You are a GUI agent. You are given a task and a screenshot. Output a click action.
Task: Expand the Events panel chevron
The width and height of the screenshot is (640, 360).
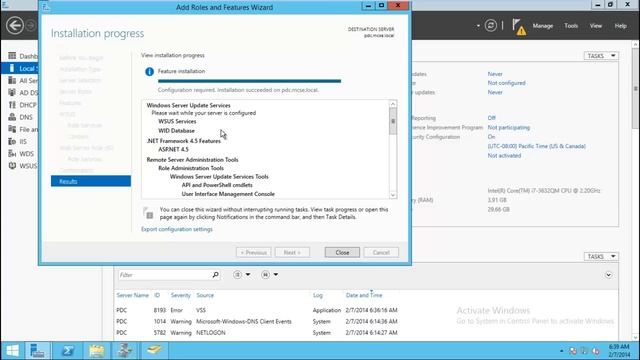click(608, 275)
